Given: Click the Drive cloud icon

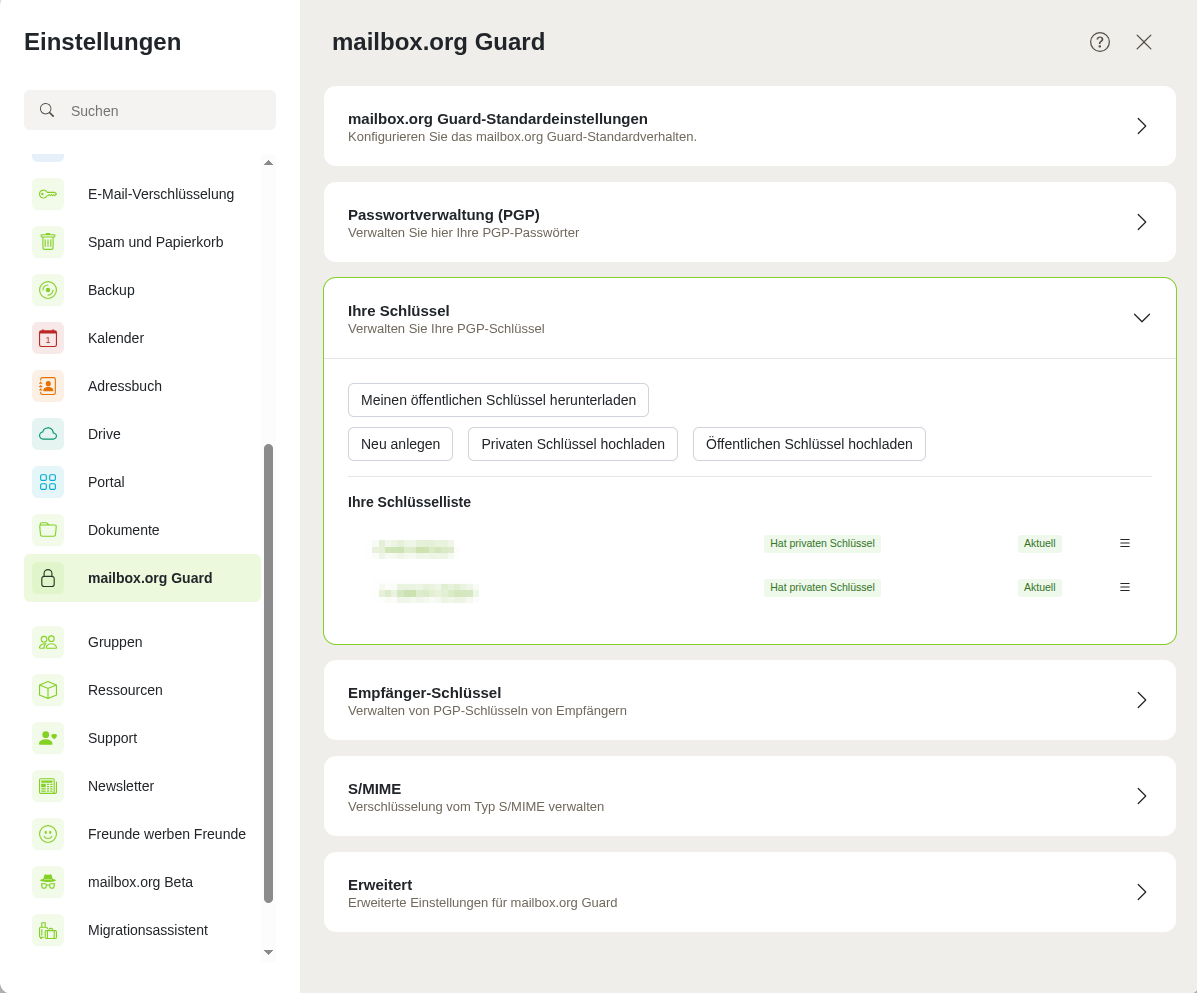Looking at the screenshot, I should [x=48, y=434].
